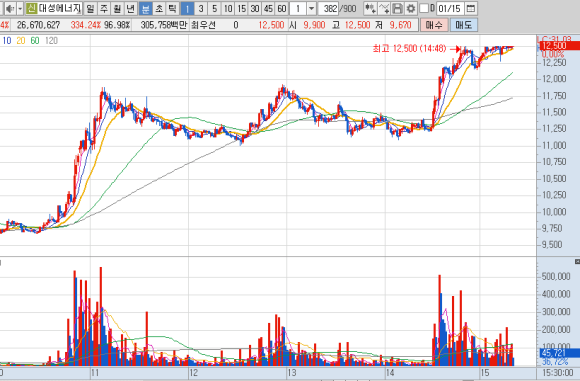The width and height of the screenshot is (580, 381).
Task: Click the 60 moving average legend label
Action: 35,41
